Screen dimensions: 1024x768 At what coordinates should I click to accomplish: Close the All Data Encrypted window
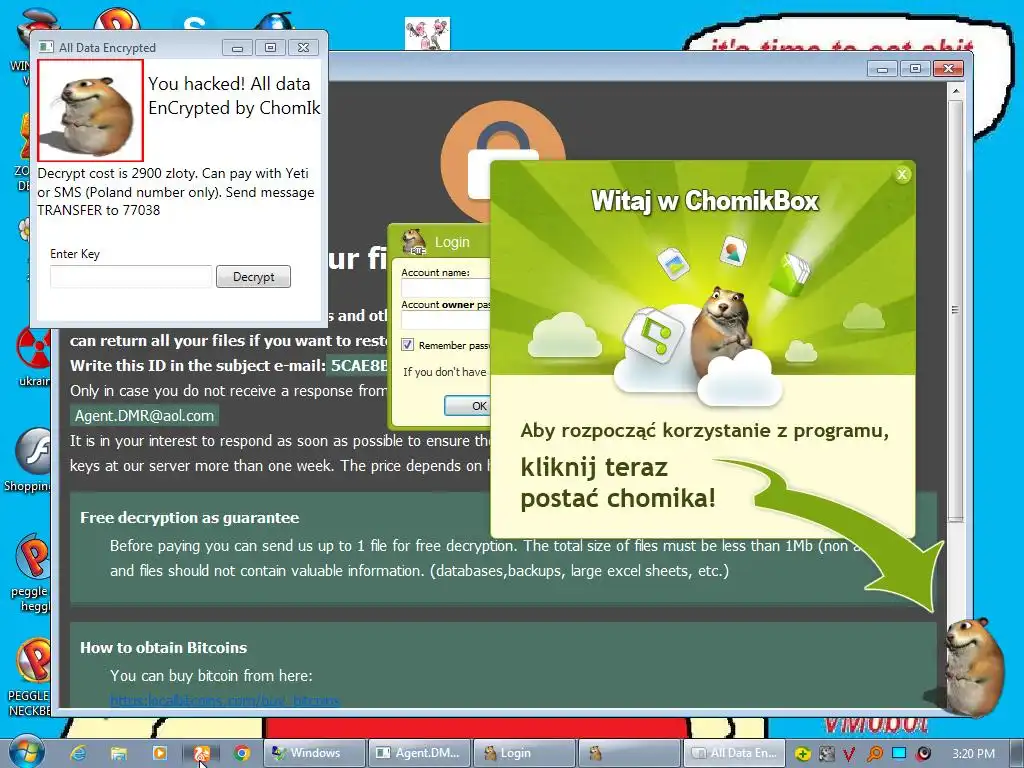[304, 48]
